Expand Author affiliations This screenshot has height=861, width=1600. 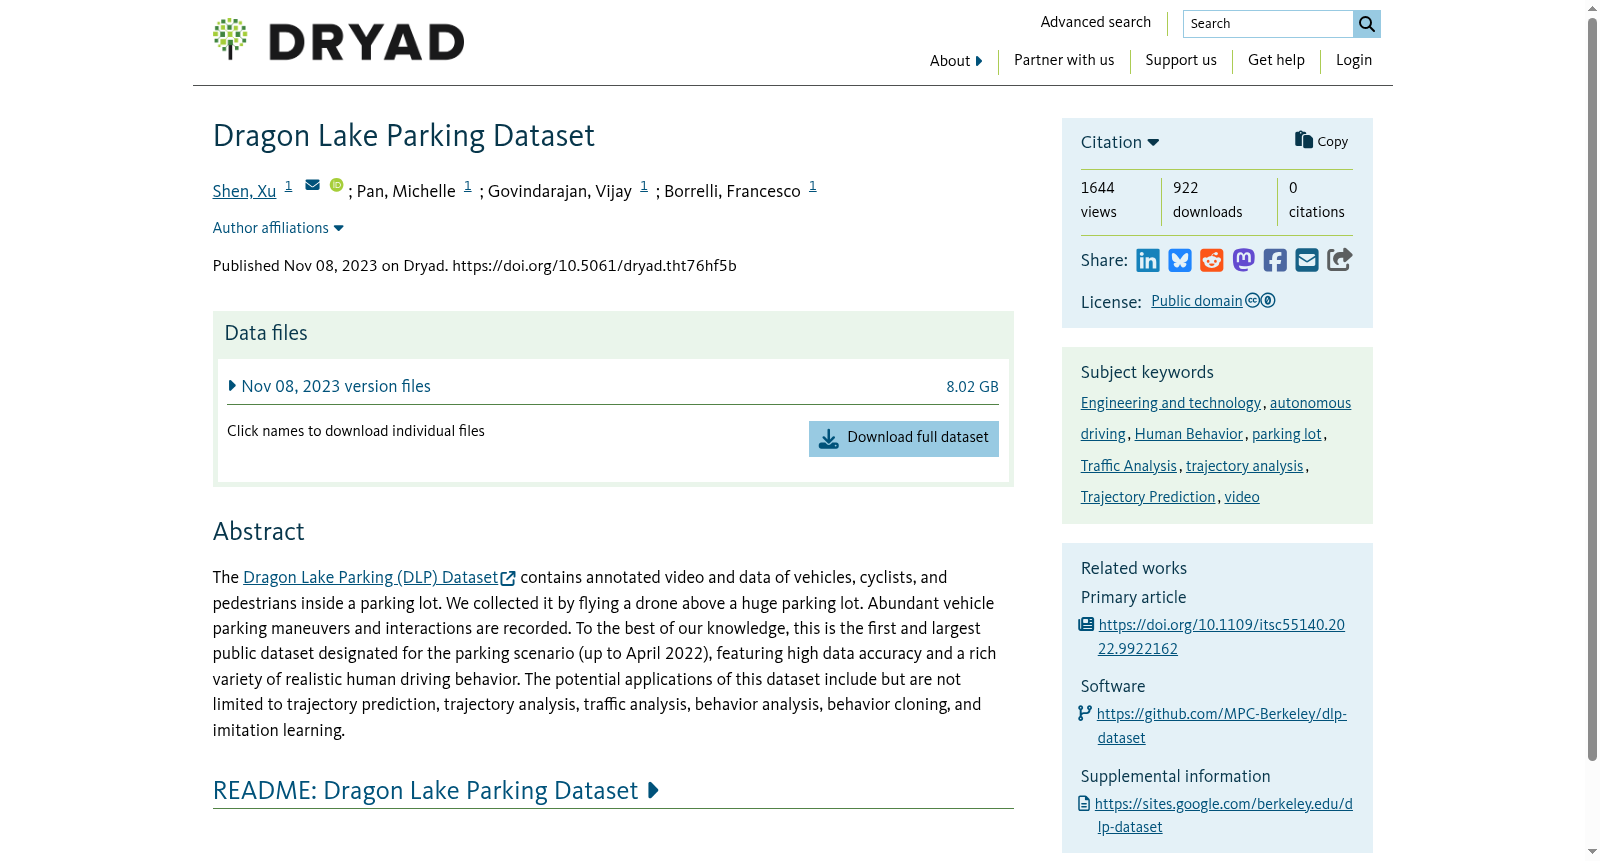[278, 228]
